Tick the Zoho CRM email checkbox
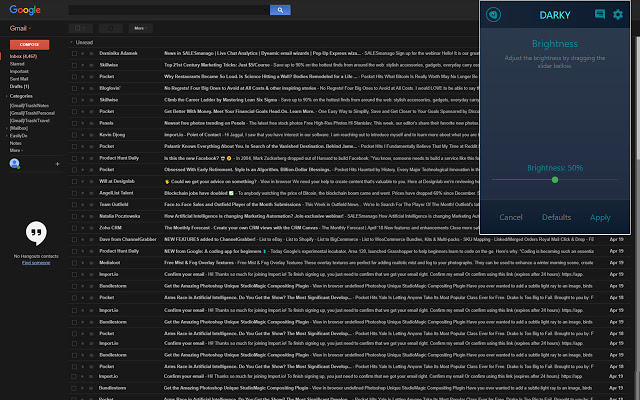 pyautogui.click(x=74, y=228)
